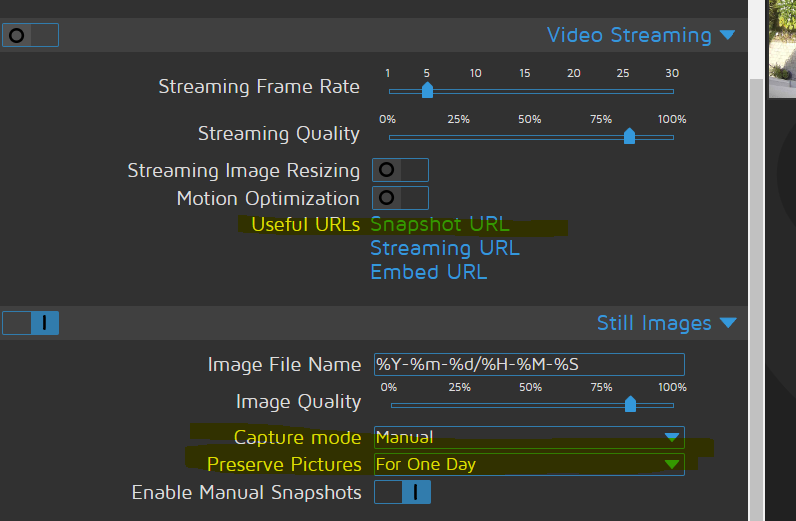Viewport: 796px width, 521px height.
Task: Collapse the Still Images section arrow
Action: [727, 323]
